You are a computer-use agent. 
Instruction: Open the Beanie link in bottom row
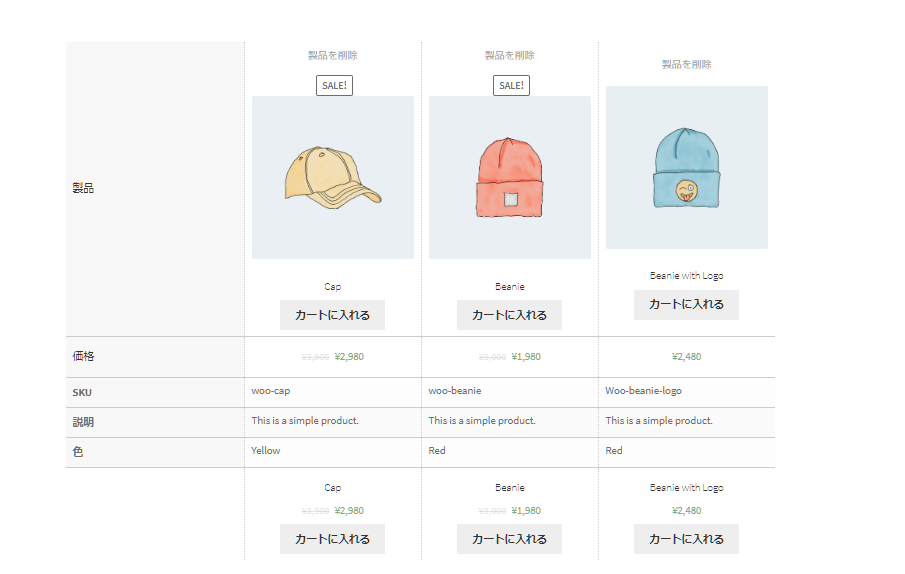pyautogui.click(x=510, y=487)
